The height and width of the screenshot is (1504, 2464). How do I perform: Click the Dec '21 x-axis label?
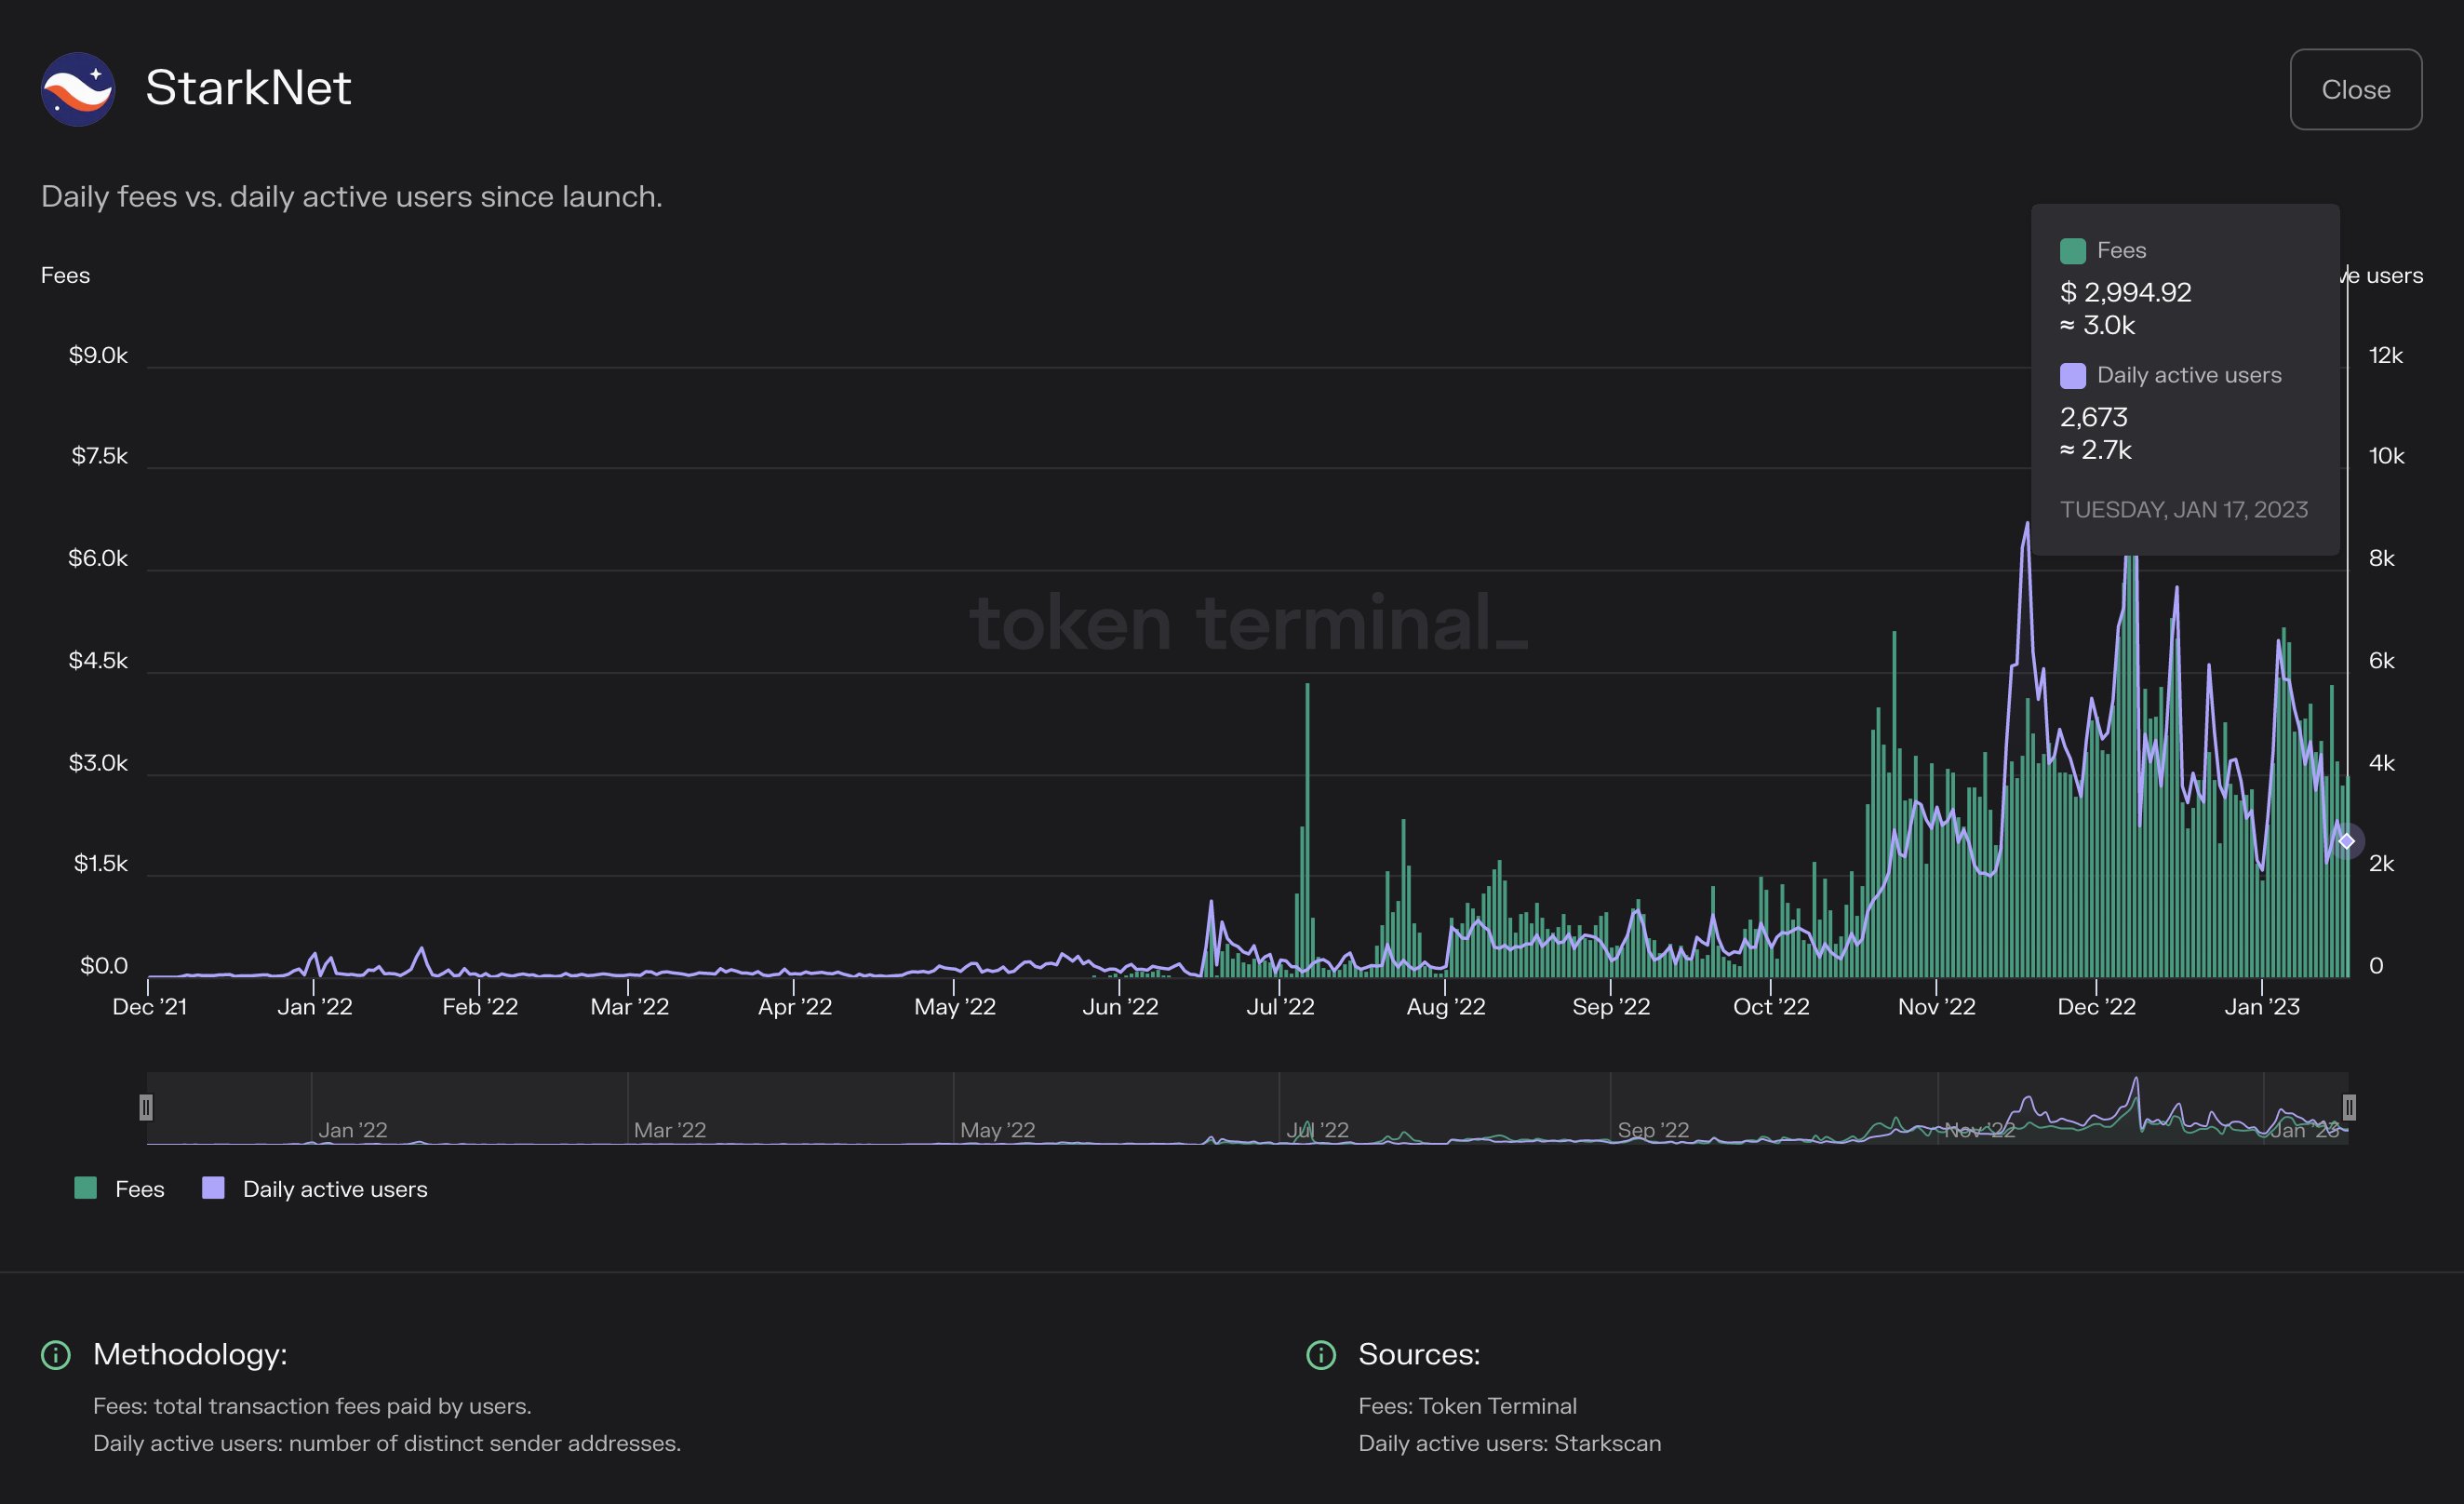tap(149, 1006)
